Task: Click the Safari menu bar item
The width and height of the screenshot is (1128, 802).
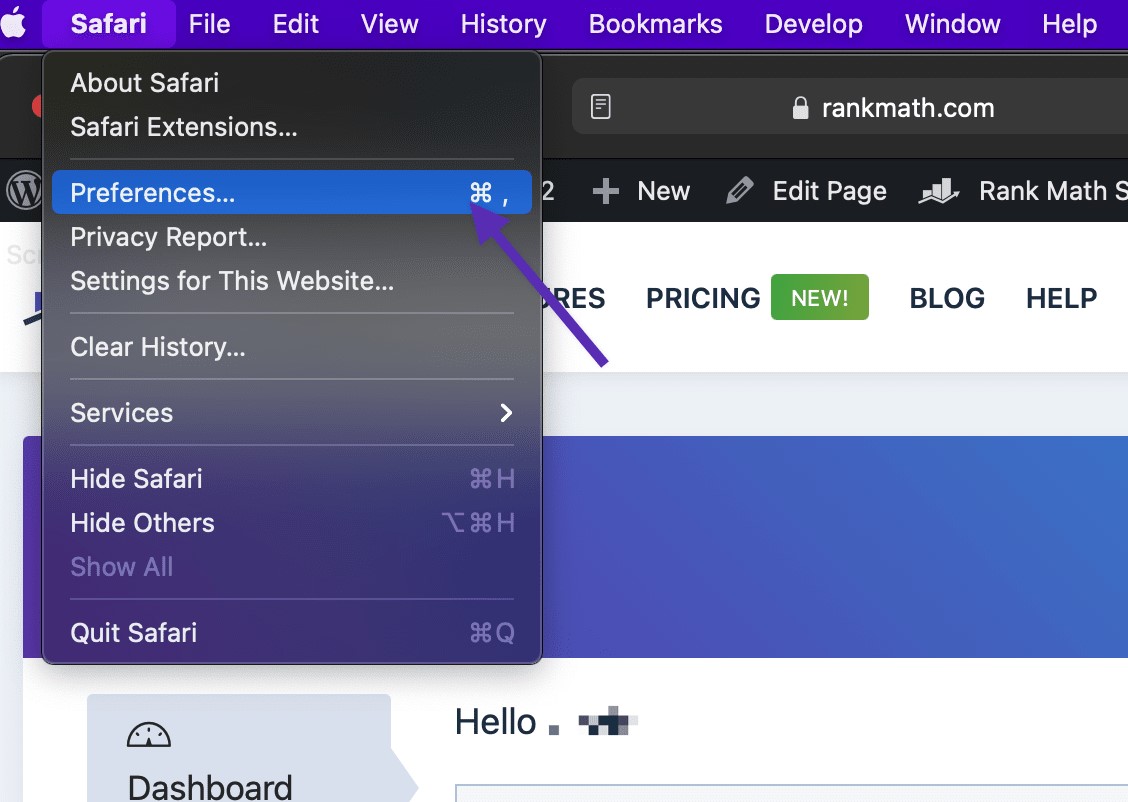Action: (x=109, y=24)
